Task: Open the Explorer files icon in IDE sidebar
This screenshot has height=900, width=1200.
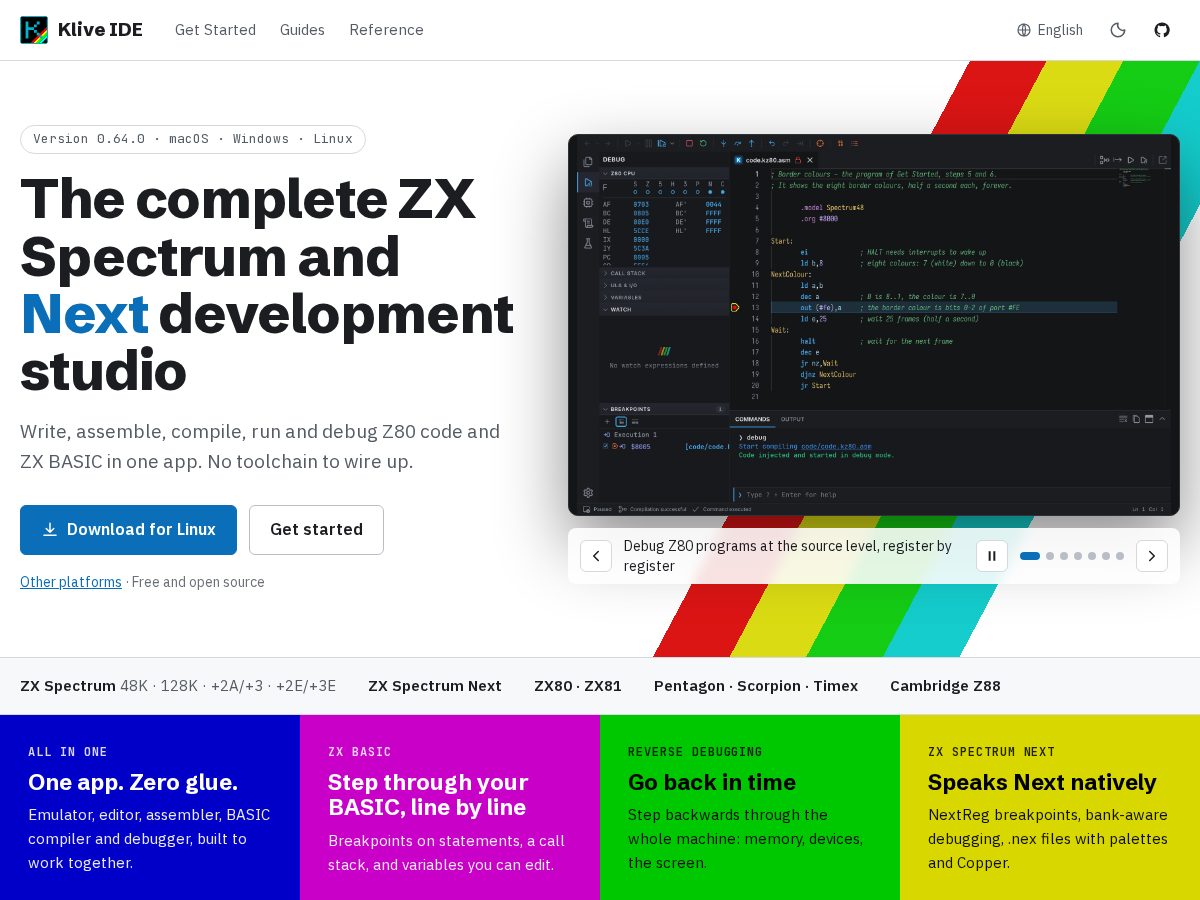Action: (588, 161)
